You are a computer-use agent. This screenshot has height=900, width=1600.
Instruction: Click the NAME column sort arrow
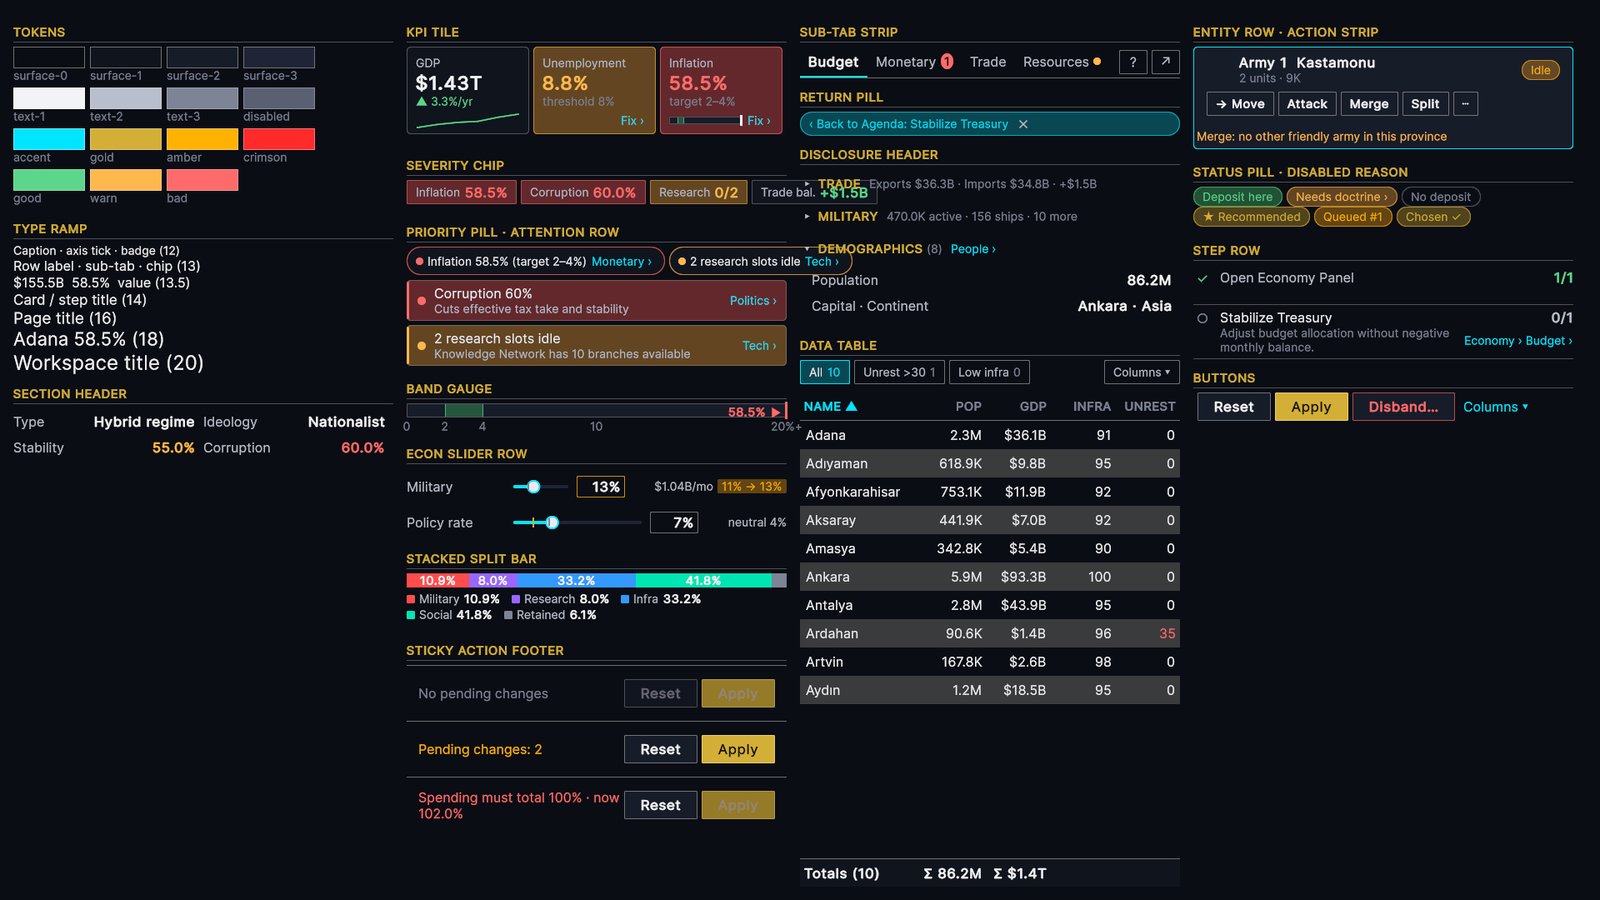coord(852,407)
